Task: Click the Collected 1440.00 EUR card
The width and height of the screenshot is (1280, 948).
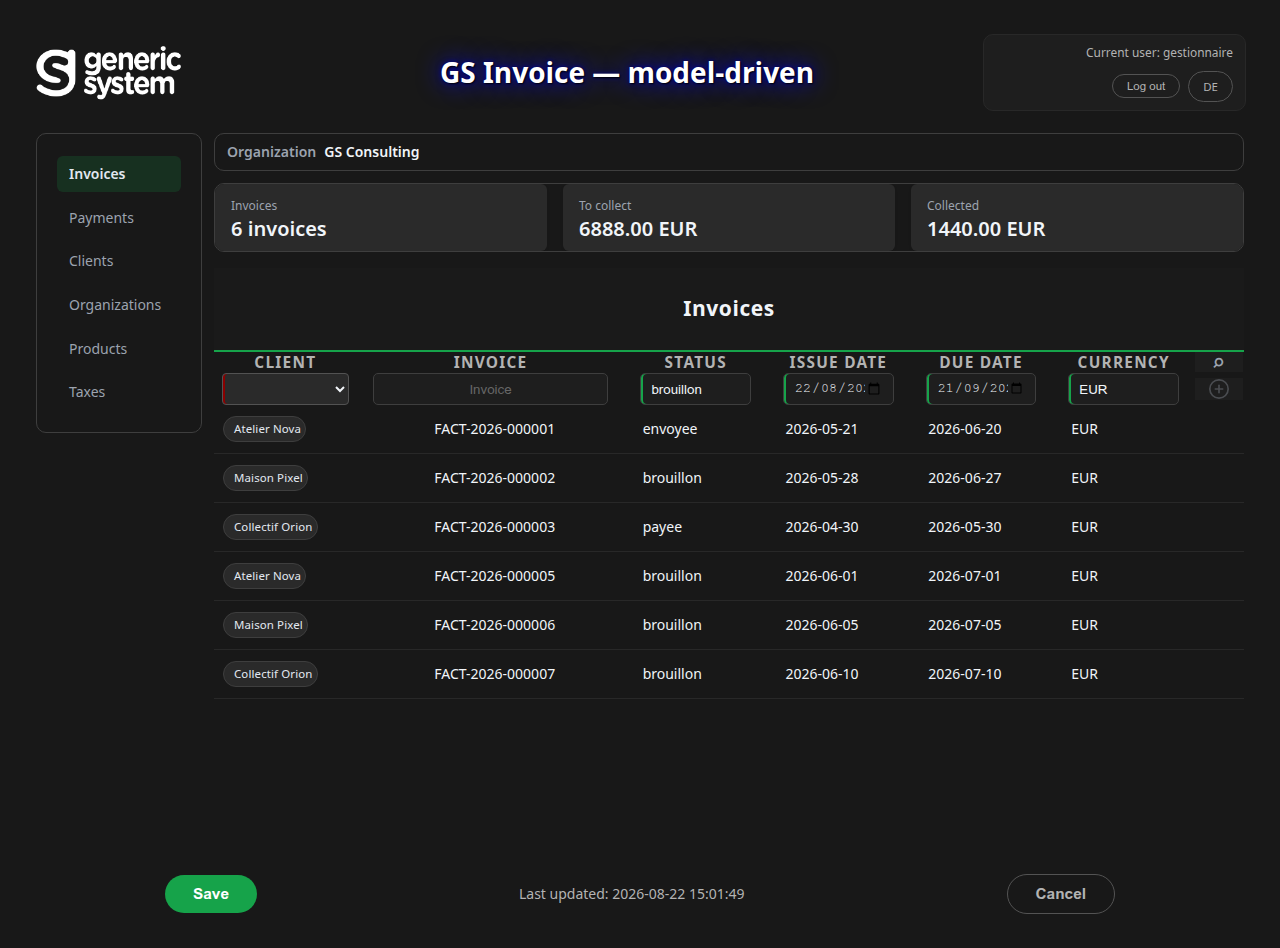Action: [x=1077, y=217]
